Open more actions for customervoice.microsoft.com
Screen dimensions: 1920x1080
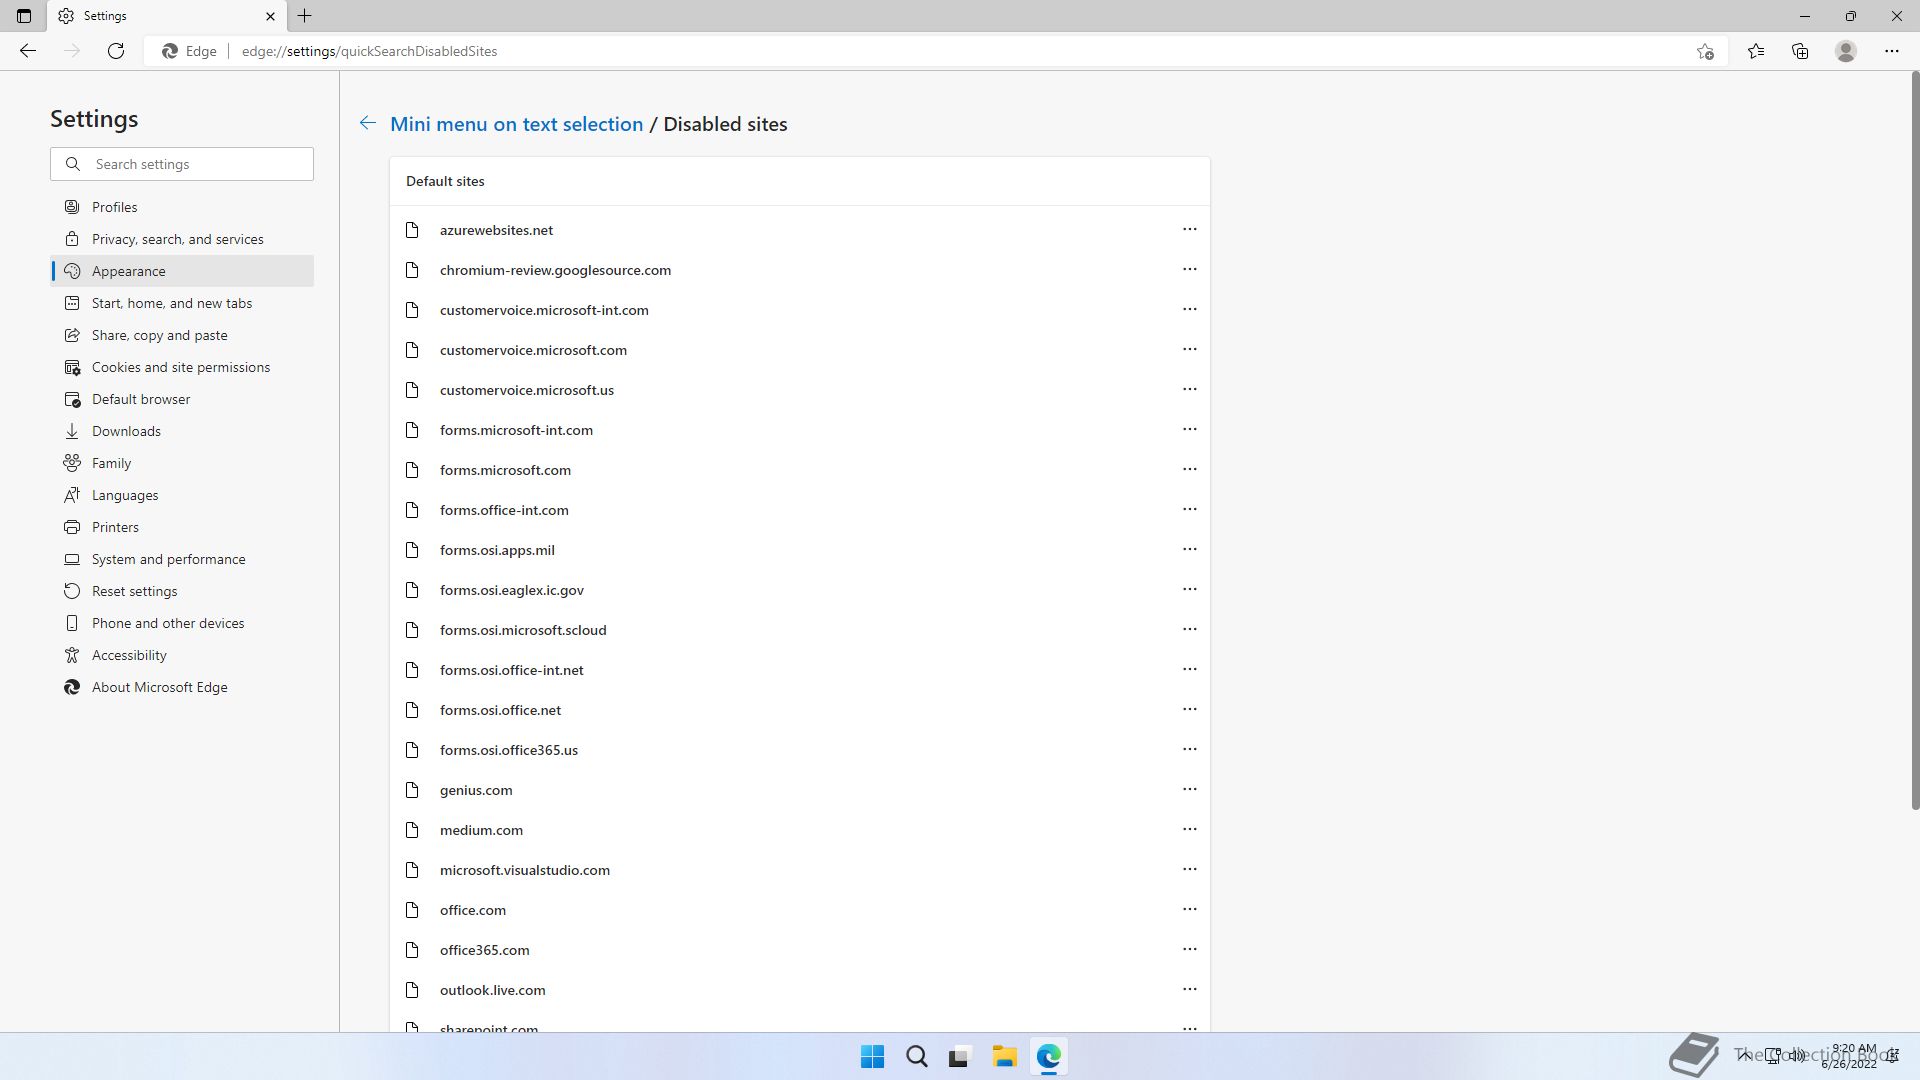(x=1189, y=349)
